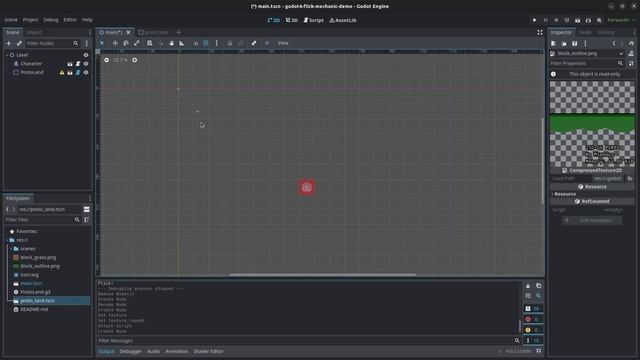Click the Add Metadata button
Screen dimensions: 640x360
click(x=592, y=220)
